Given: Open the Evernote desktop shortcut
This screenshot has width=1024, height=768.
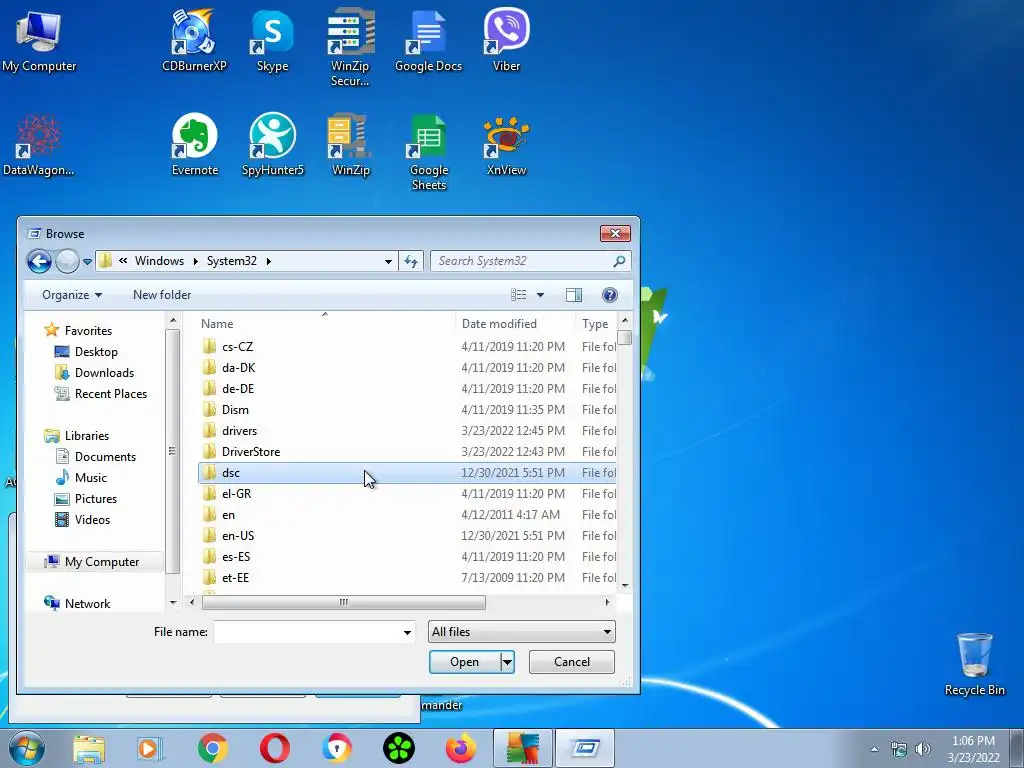Looking at the screenshot, I should [195, 144].
